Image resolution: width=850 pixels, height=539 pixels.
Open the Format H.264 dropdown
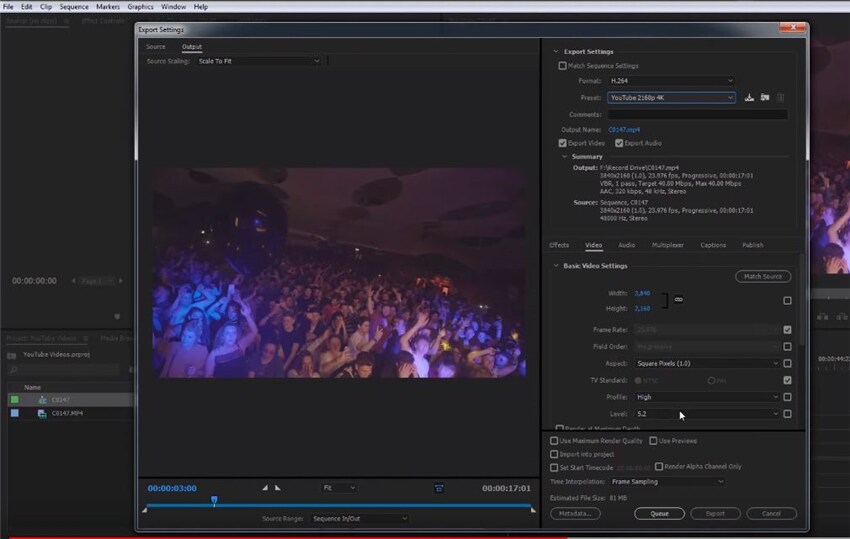tap(671, 81)
